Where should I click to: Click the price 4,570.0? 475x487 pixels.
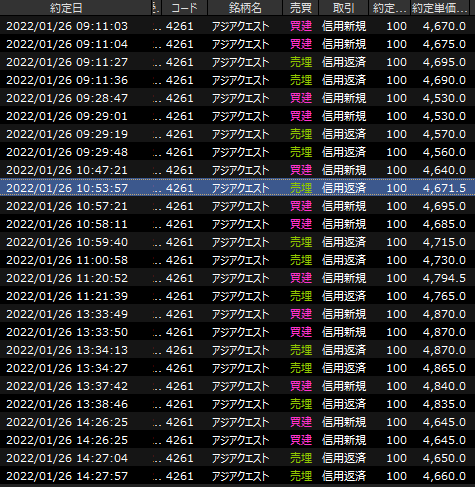[x=444, y=134]
